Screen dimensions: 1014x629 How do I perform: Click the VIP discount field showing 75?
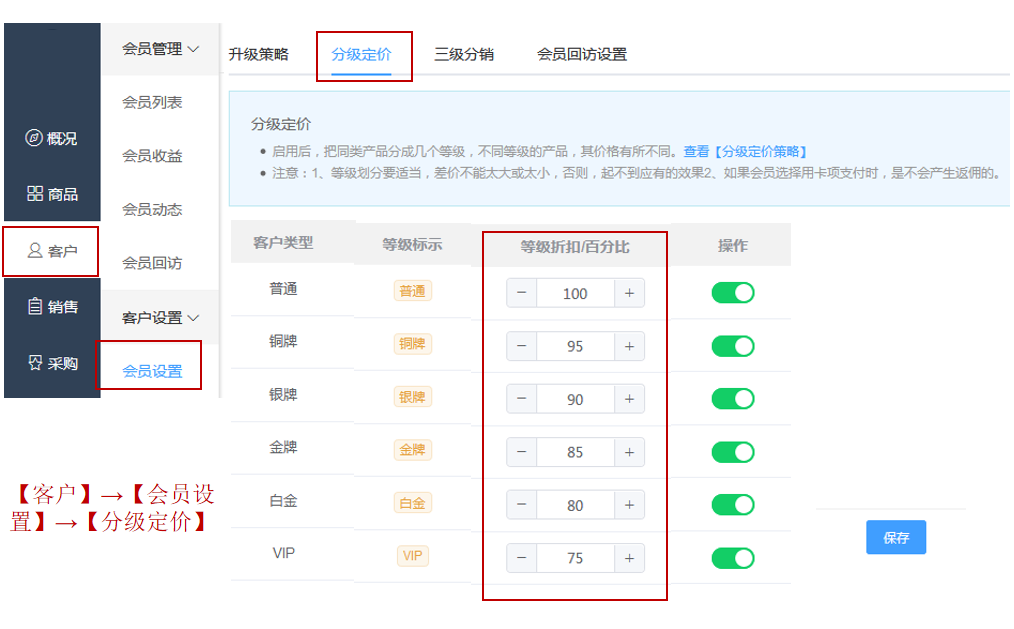coord(575,559)
